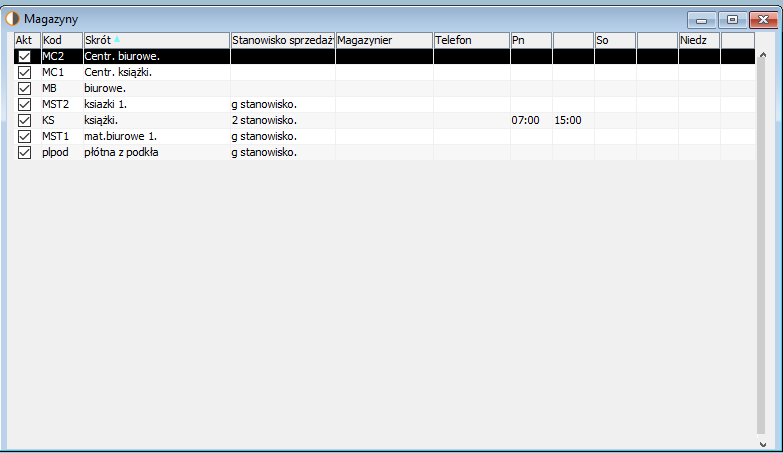Select the plpod code cell
The height and width of the screenshot is (453, 783).
click(x=62, y=152)
